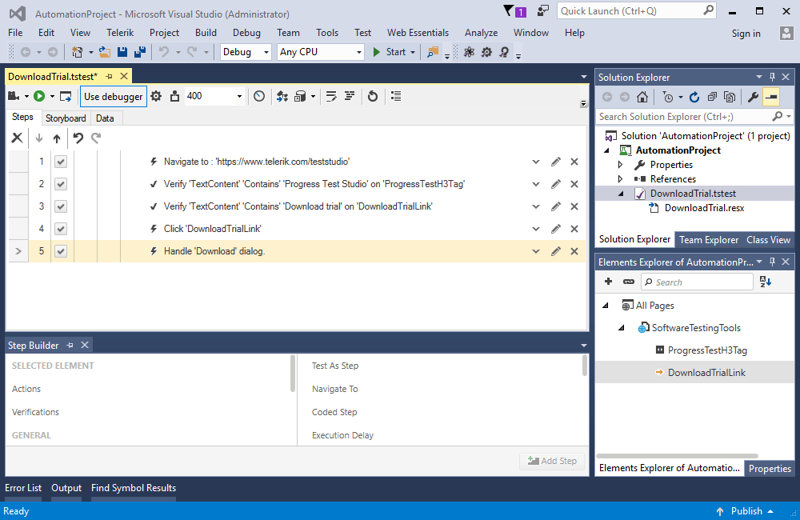Click feedback icon near Quick Launch
Viewport: 800px width, 520px height.
point(543,11)
